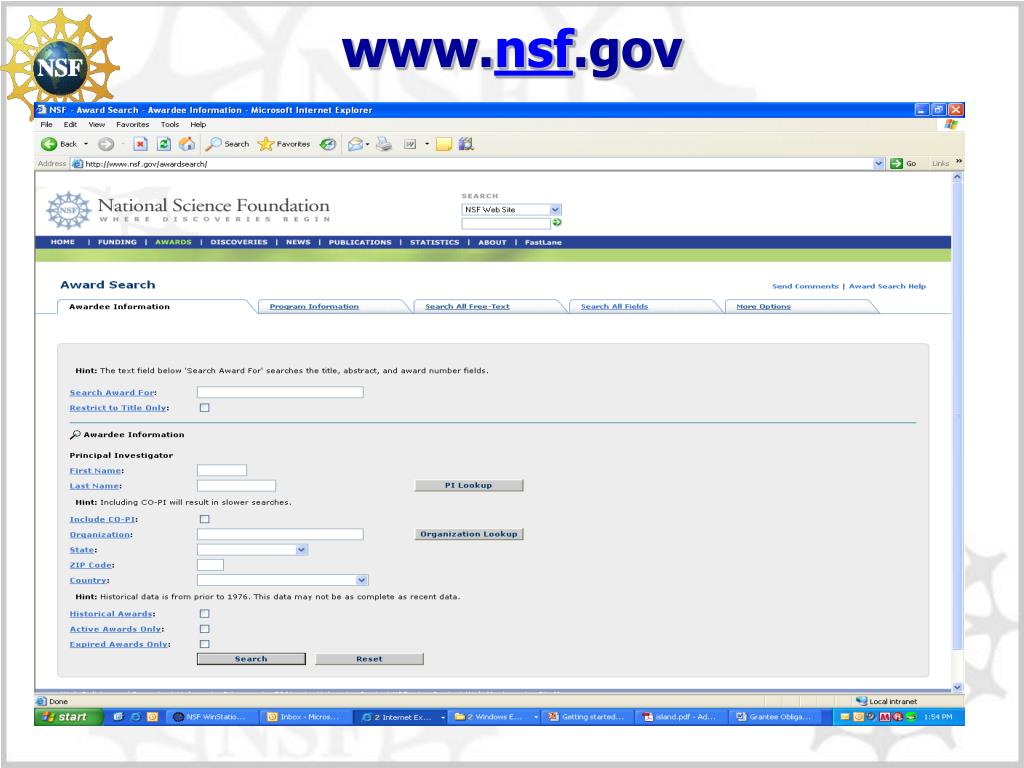Stop page loading with the red X icon
The width and height of the screenshot is (1024, 768).
click(x=140, y=144)
